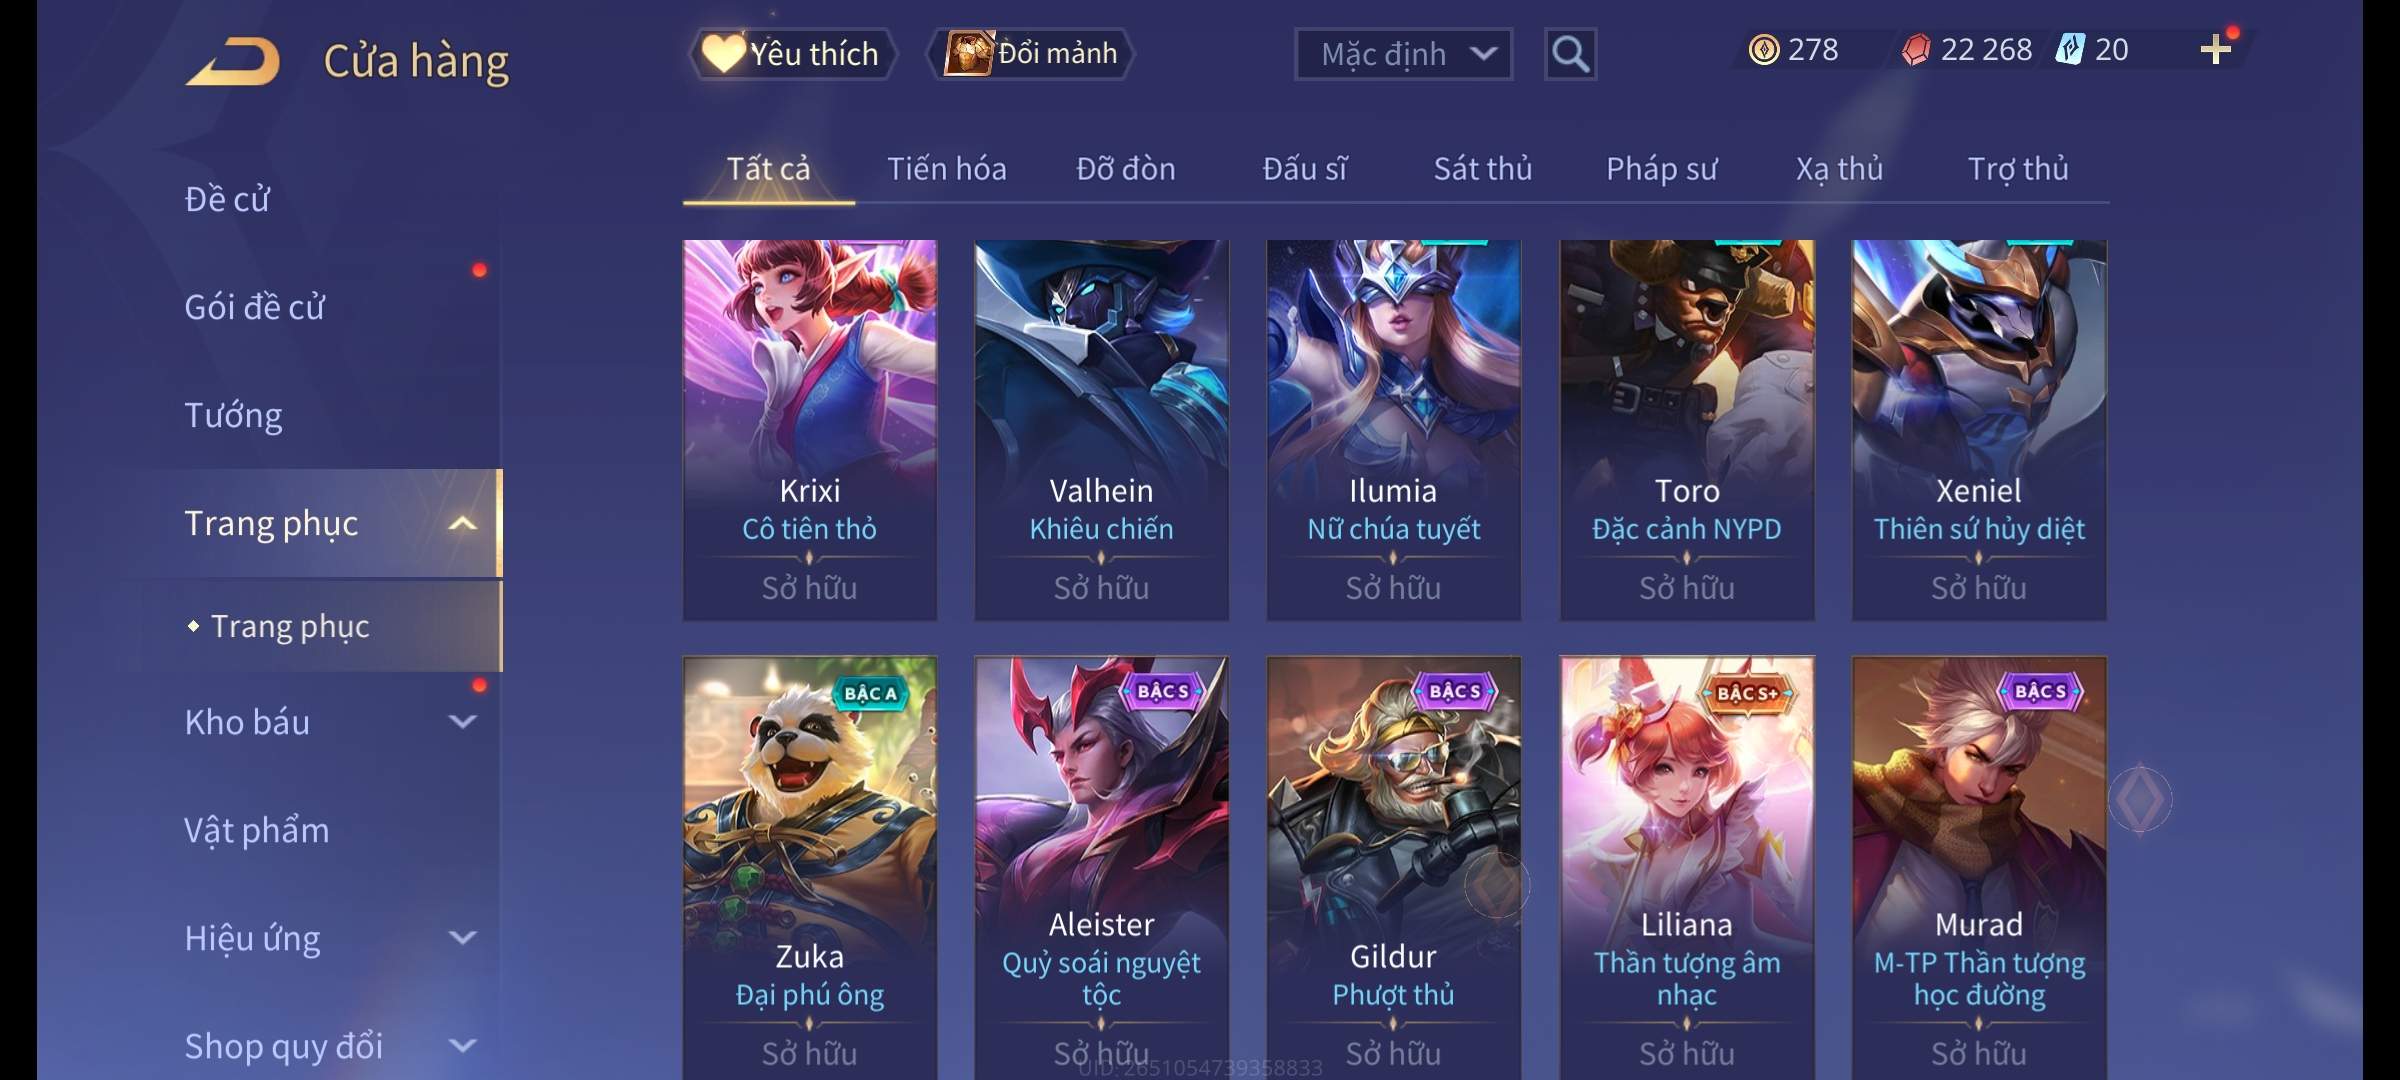Expand the Hiệu ứng sidebar section

click(x=462, y=938)
